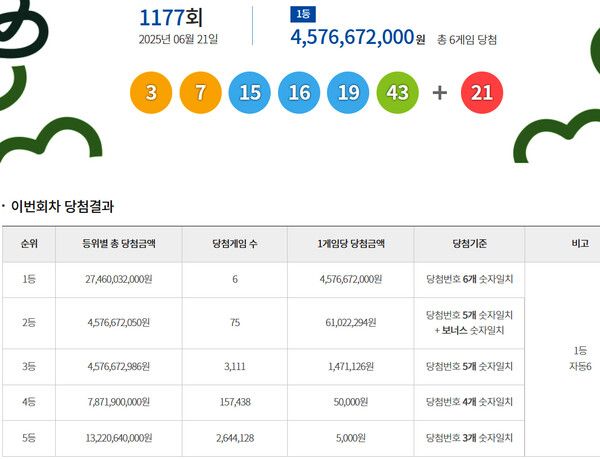Click the blue 1등 badge
This screenshot has height=459, width=600.
(303, 15)
